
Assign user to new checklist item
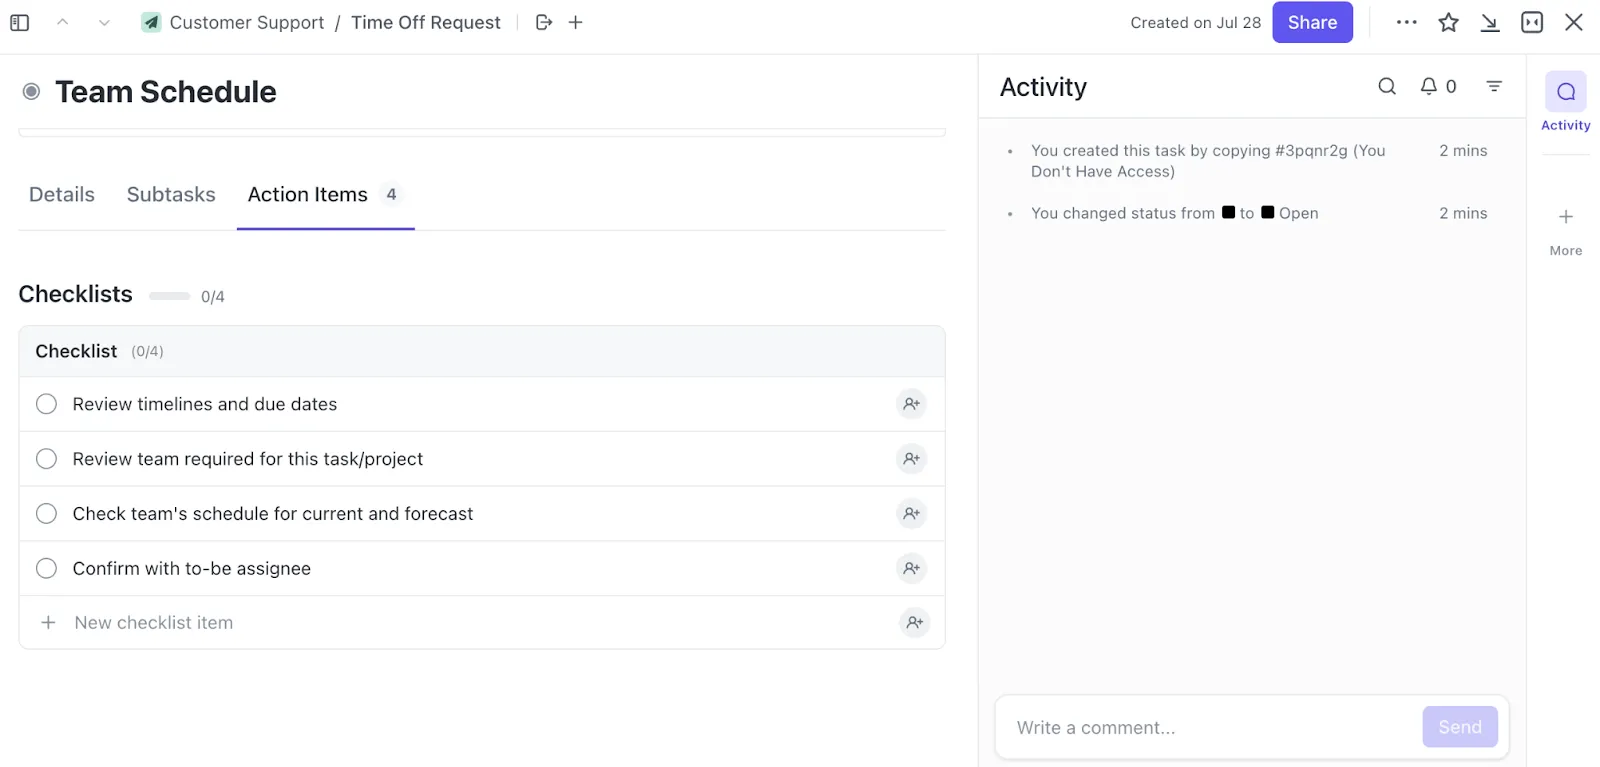914,622
